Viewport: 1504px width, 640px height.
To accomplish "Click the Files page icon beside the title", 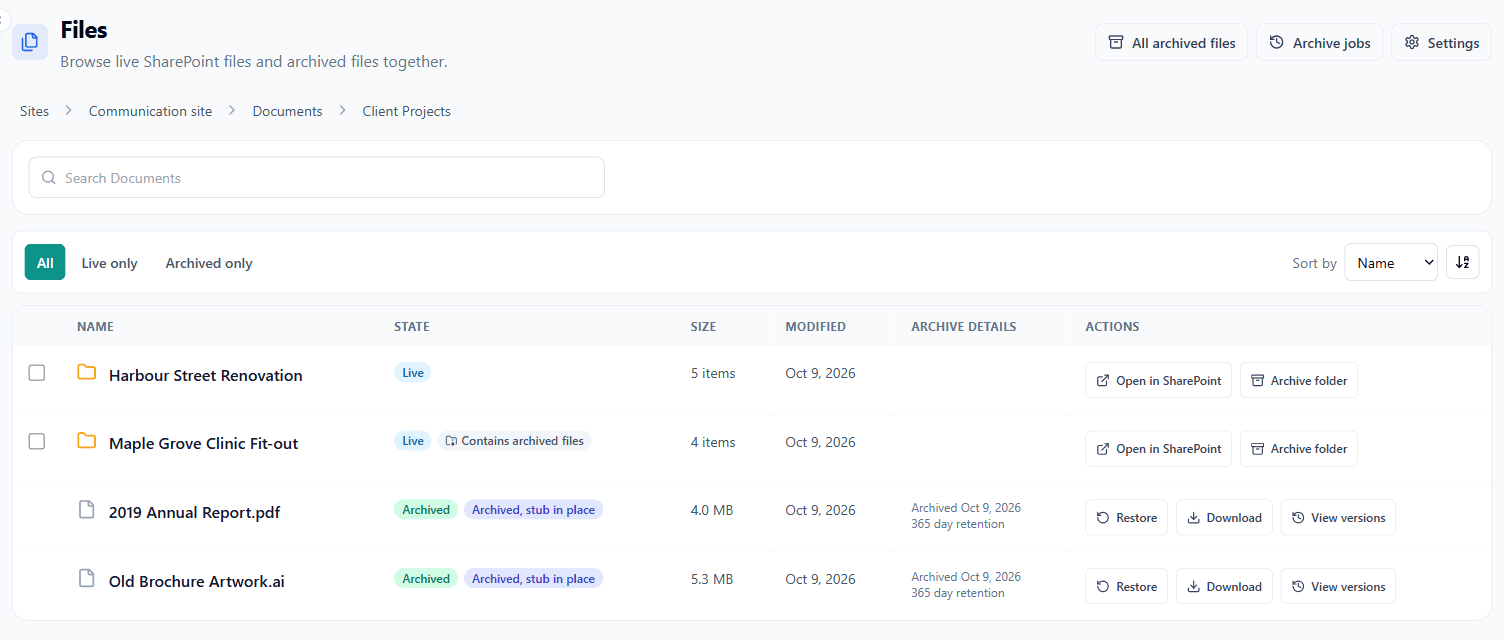I will tap(30, 42).
